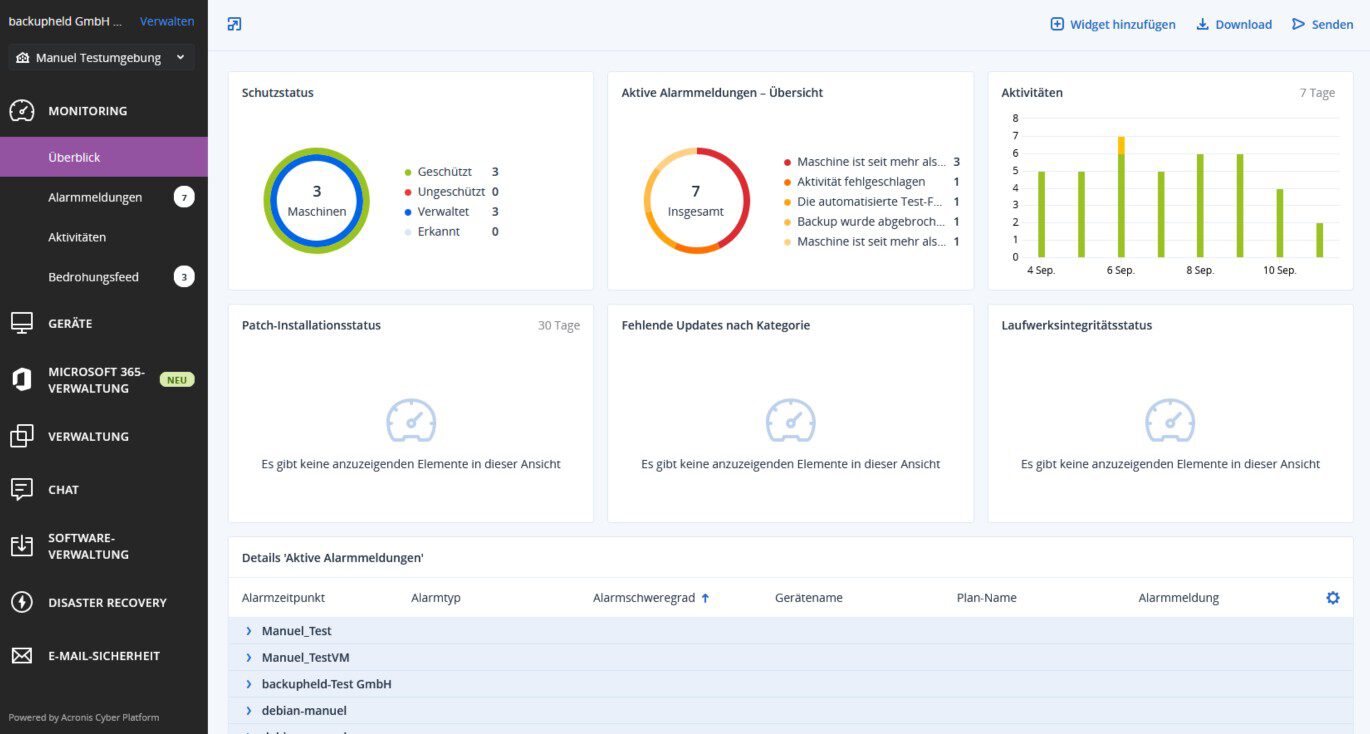Click the Disaster Recovery lightning icon
This screenshot has height=734, width=1370.
(22, 602)
